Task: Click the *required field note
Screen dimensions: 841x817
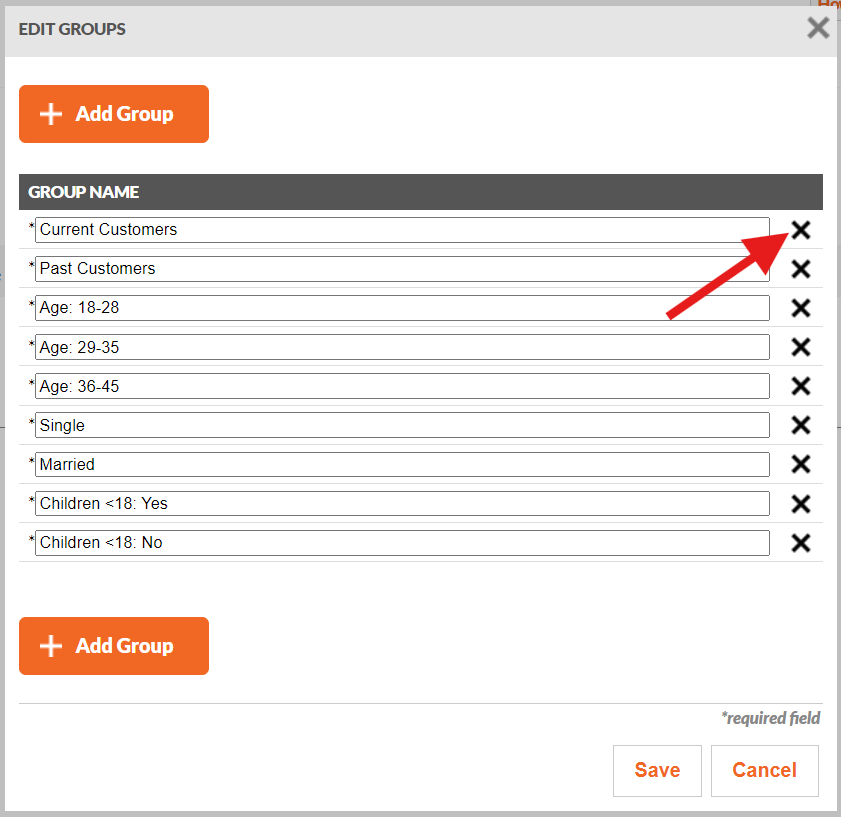Action: (771, 718)
